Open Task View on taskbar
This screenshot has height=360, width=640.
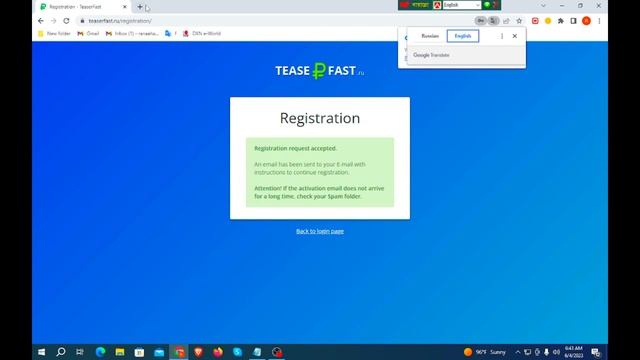(x=80, y=352)
